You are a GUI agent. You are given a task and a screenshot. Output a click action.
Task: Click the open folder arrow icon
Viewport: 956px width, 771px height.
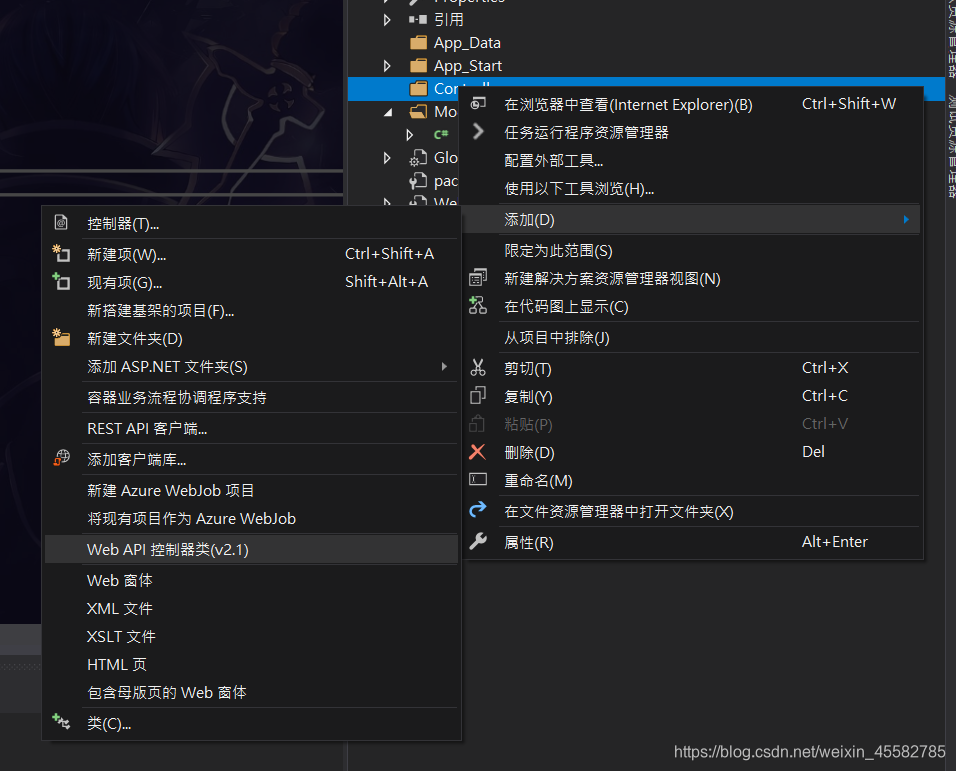478,510
